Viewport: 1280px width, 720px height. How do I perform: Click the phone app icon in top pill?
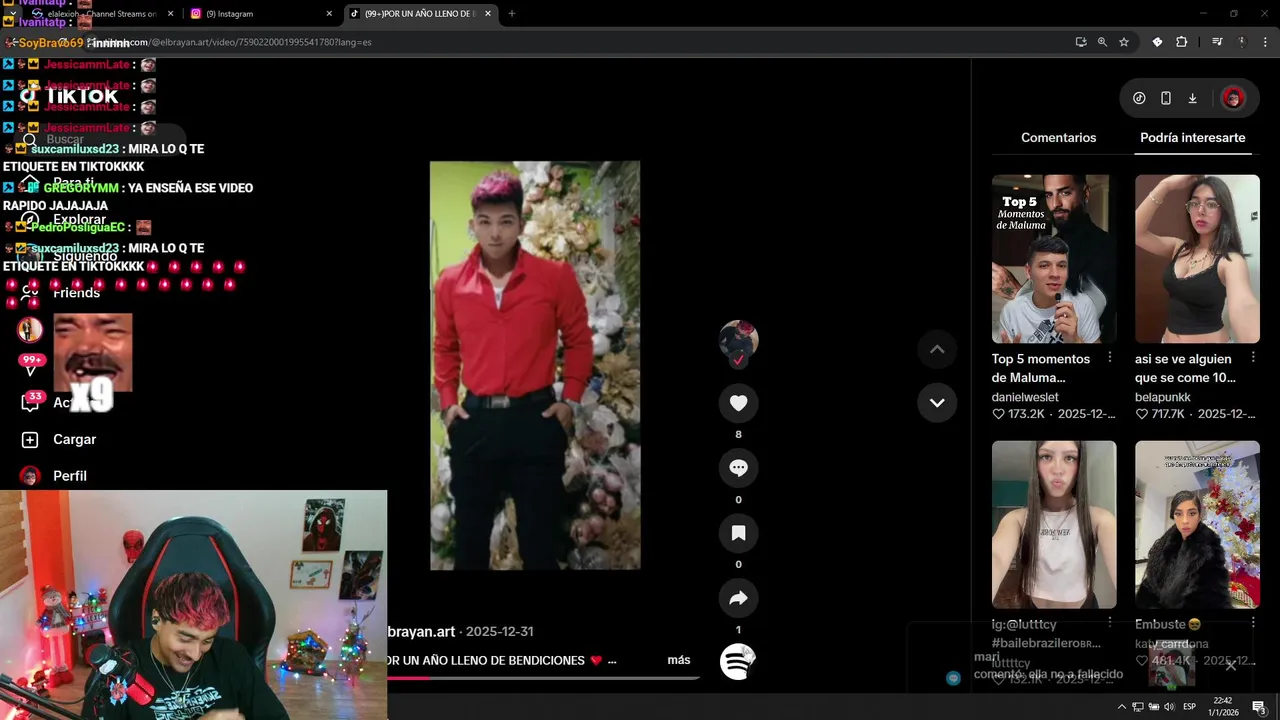[1166, 98]
